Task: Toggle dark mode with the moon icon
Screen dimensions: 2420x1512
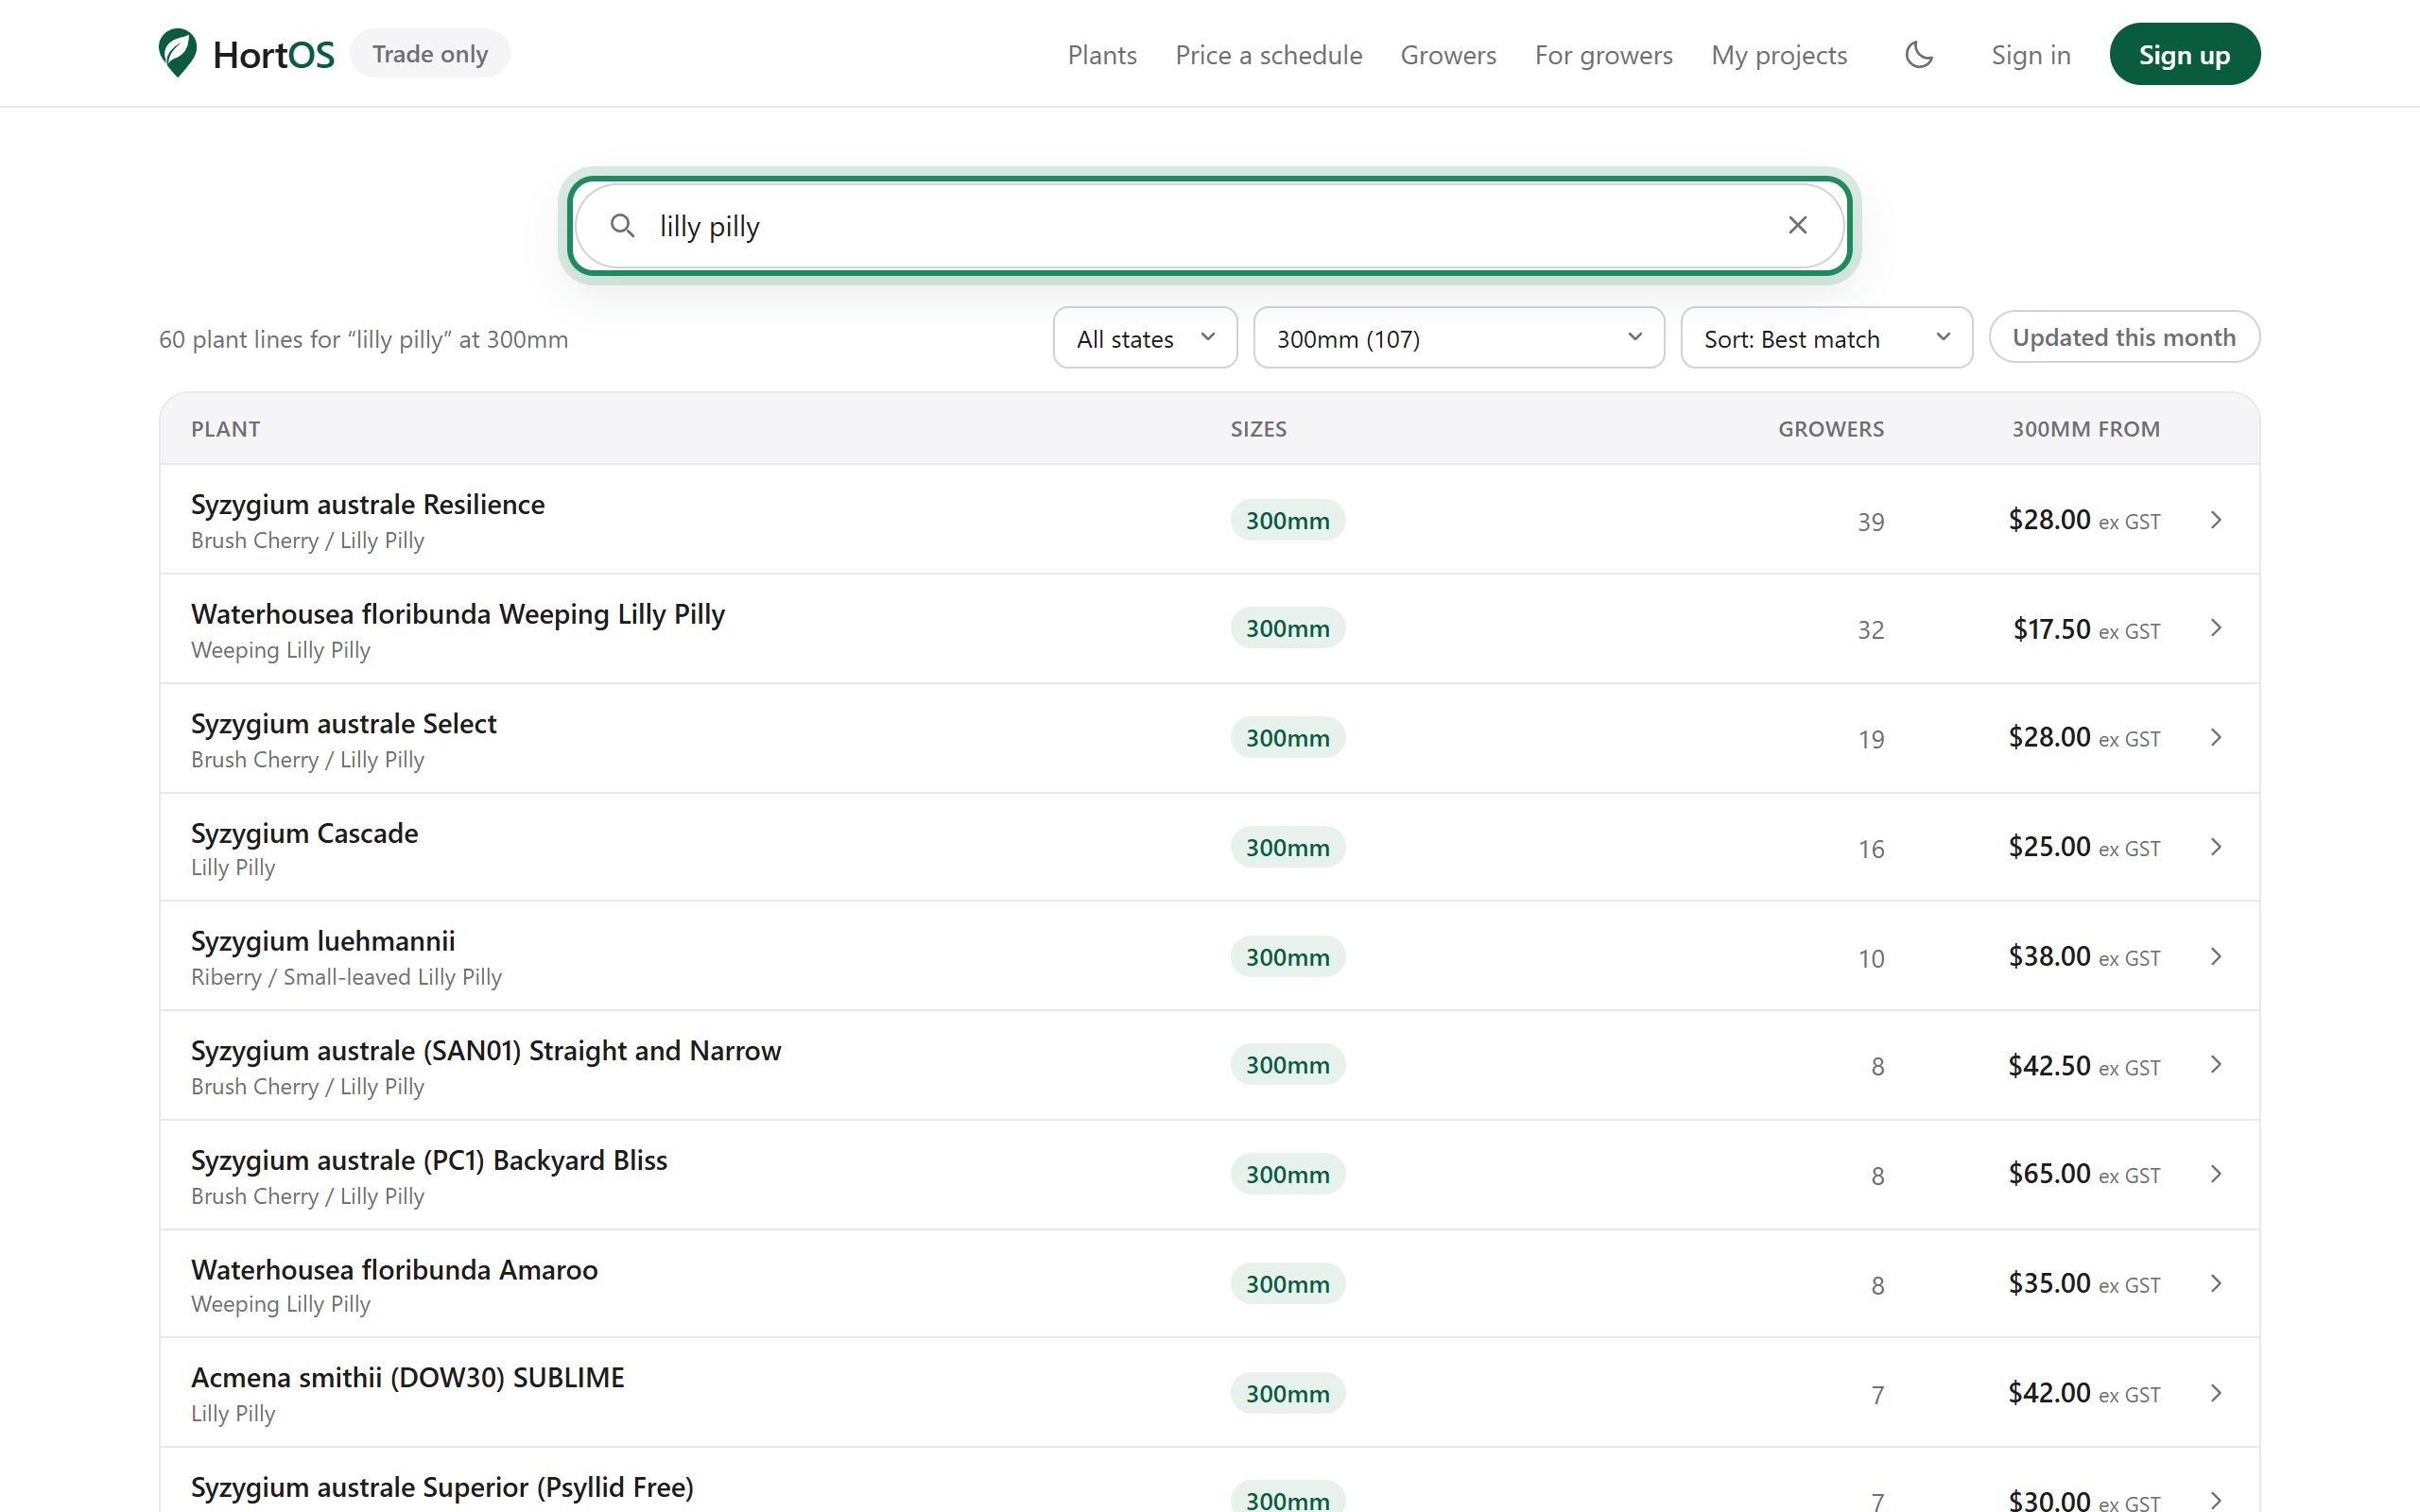Action: tap(1918, 54)
